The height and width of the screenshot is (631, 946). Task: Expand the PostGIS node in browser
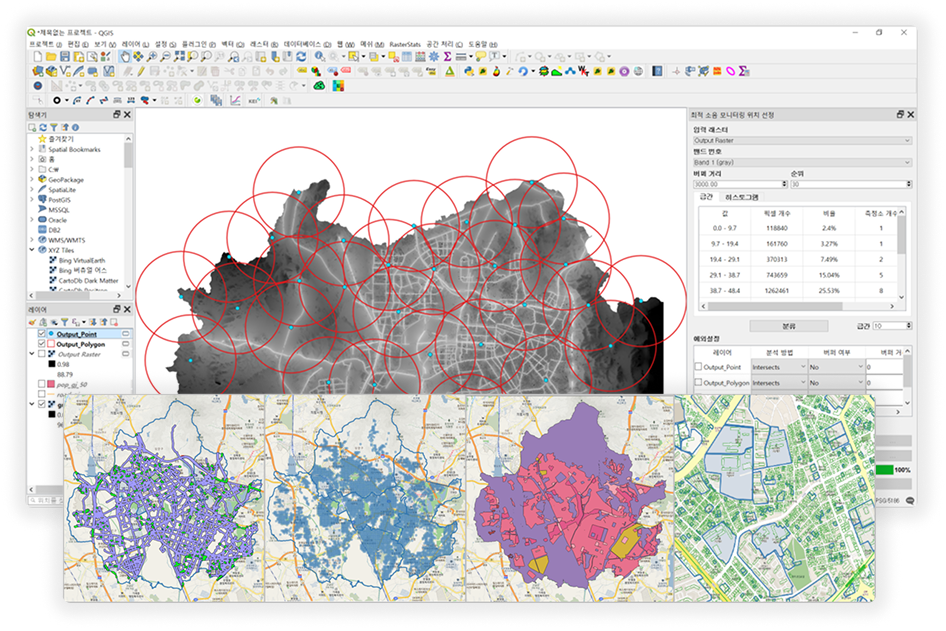point(32,199)
